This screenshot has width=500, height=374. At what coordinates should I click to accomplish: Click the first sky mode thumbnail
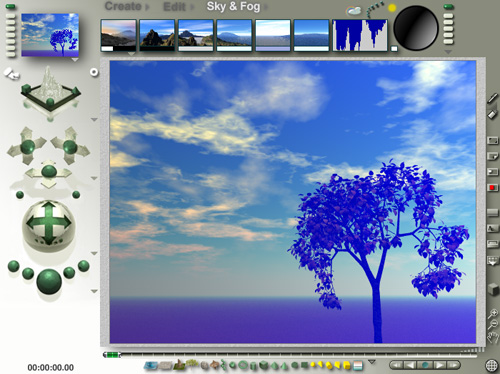(x=118, y=35)
